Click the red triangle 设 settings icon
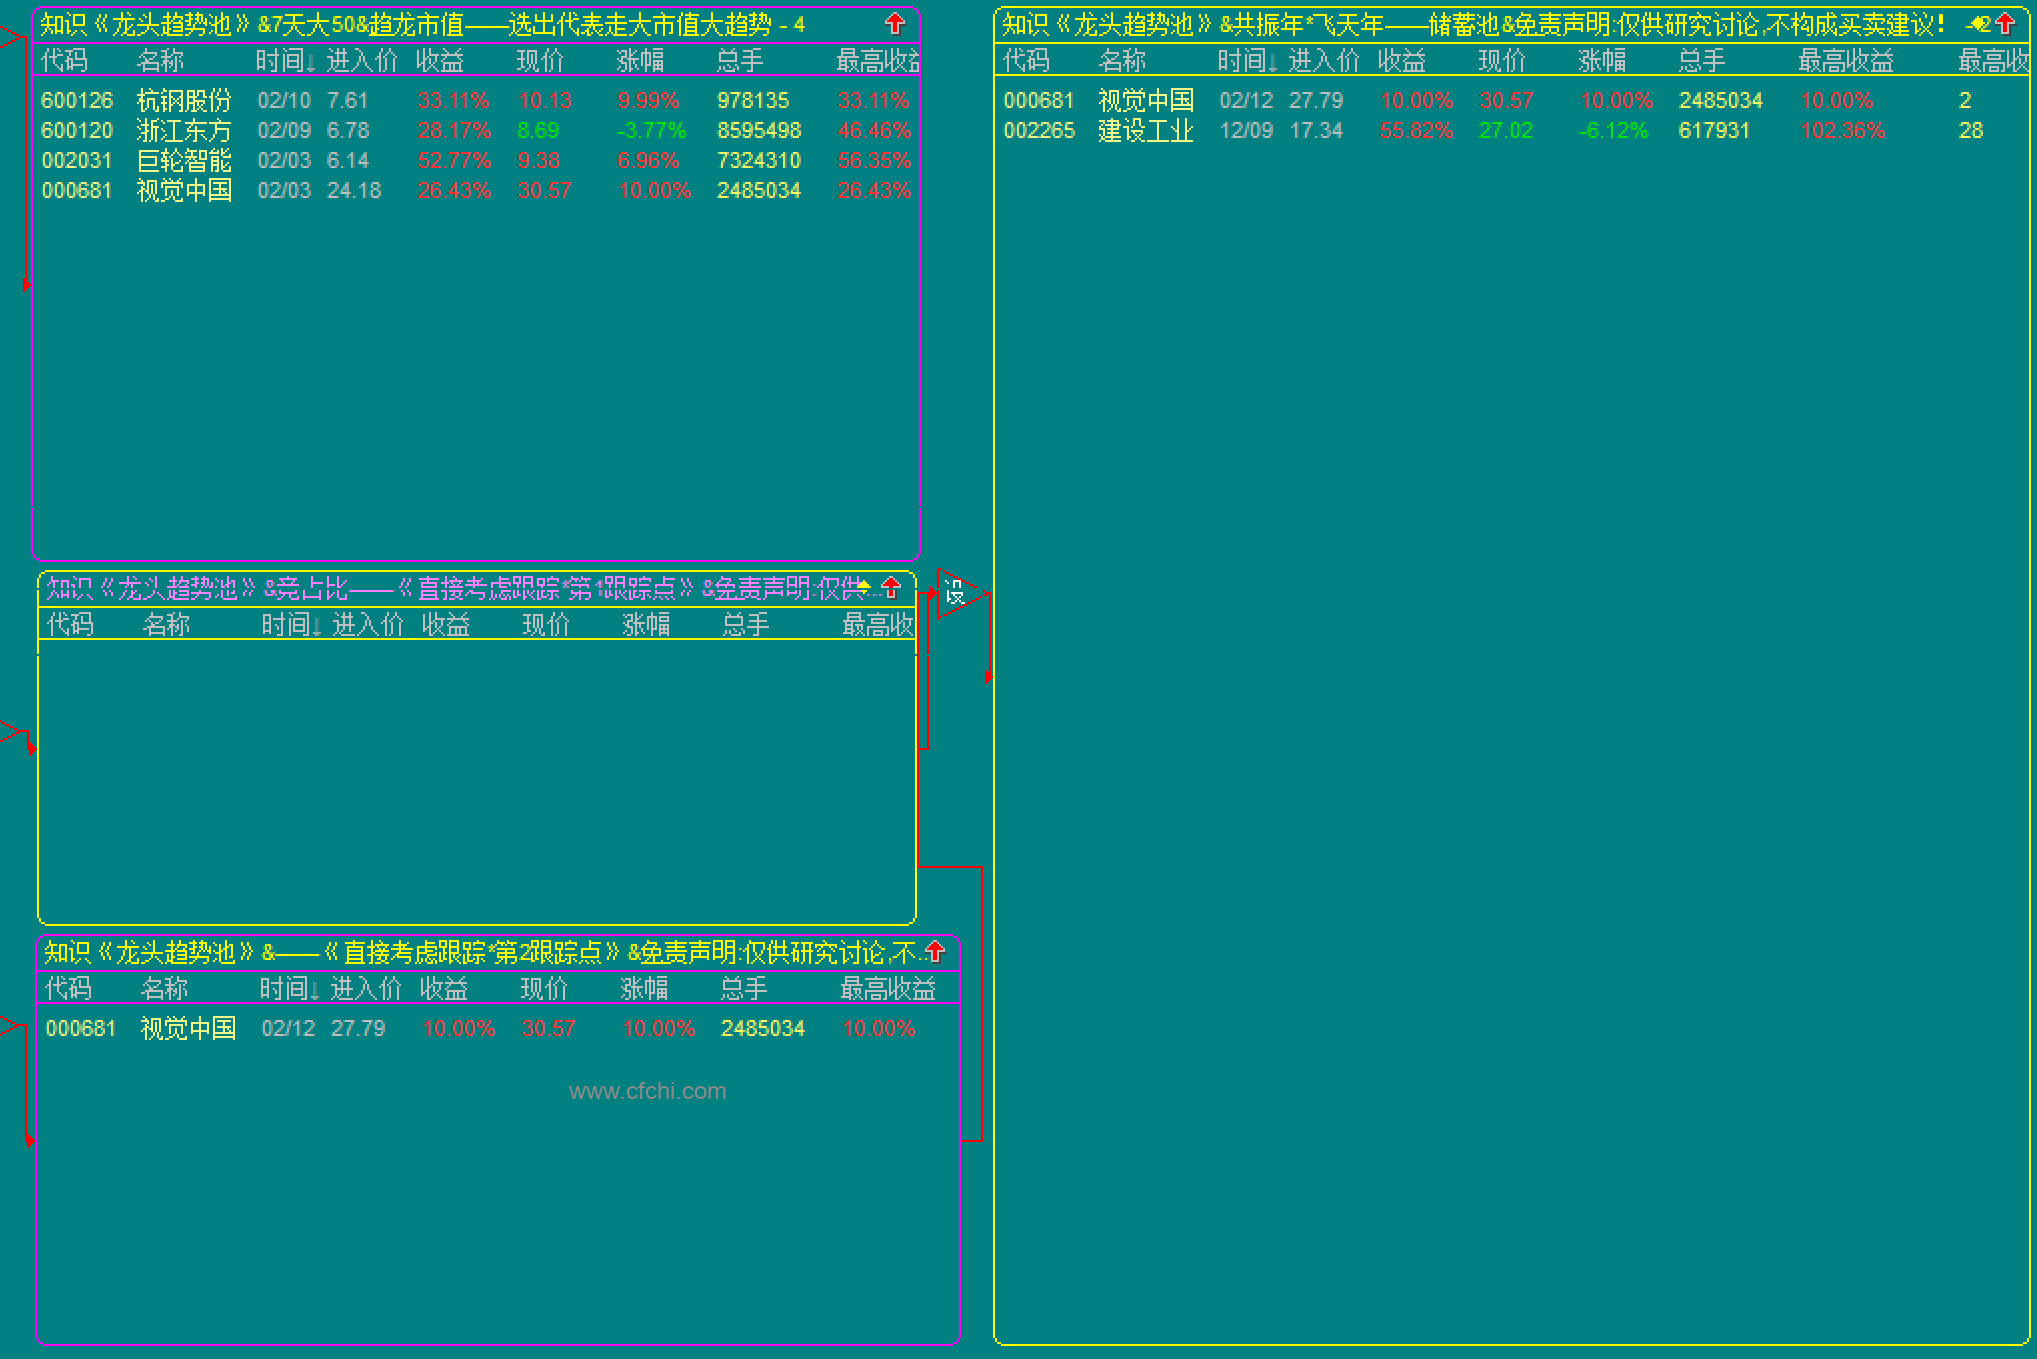The width and height of the screenshot is (2037, 1359). [x=956, y=593]
